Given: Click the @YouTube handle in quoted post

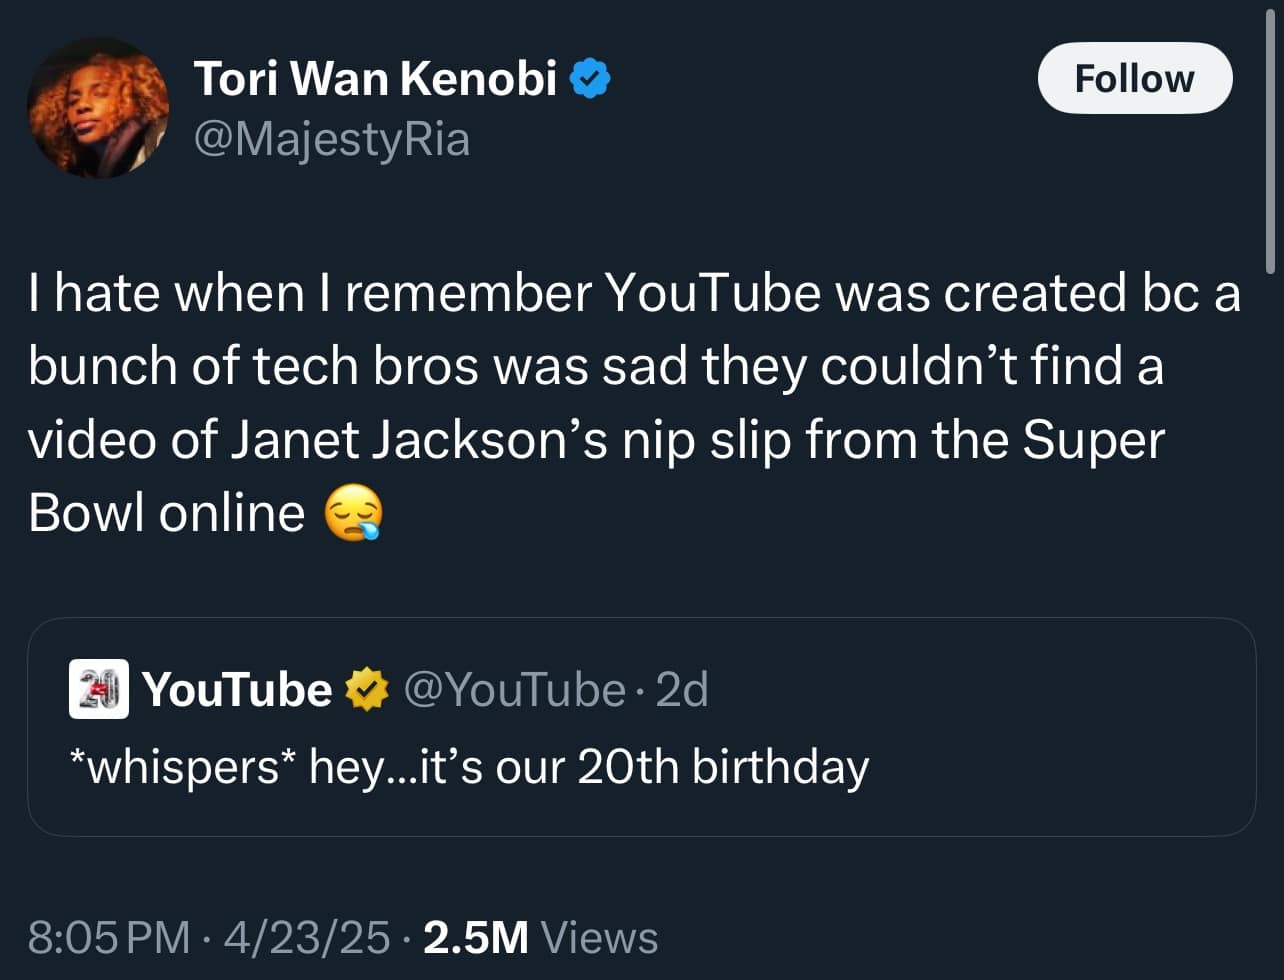Looking at the screenshot, I should pos(514,689).
